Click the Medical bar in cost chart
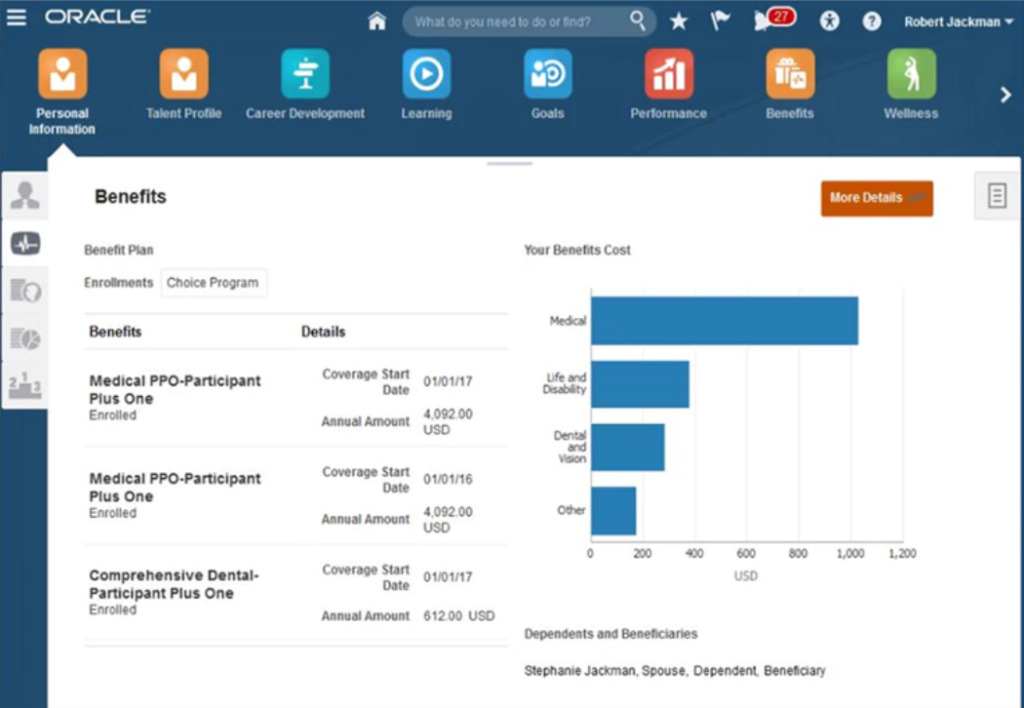 pos(723,321)
